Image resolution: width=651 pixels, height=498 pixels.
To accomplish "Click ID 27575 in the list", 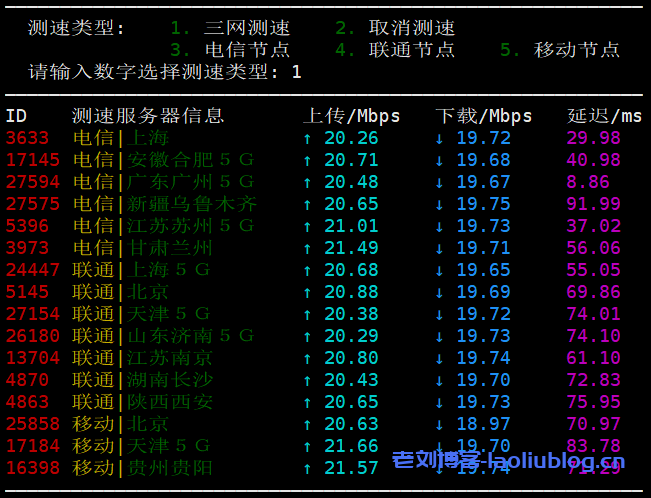I will pos(33,204).
